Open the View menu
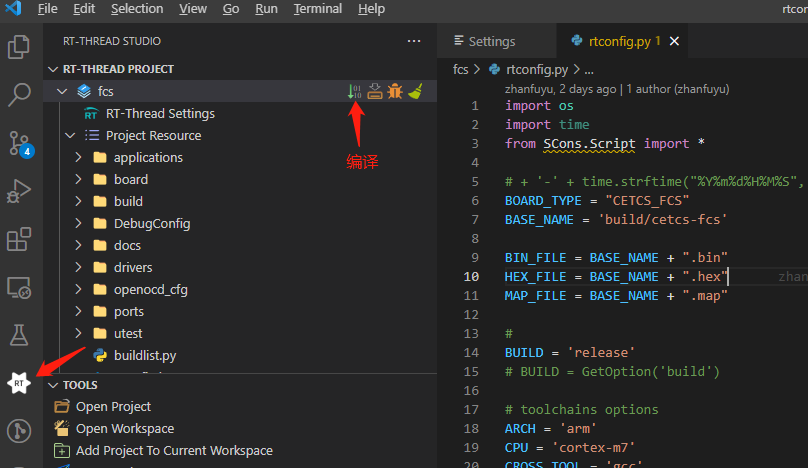 [x=193, y=9]
